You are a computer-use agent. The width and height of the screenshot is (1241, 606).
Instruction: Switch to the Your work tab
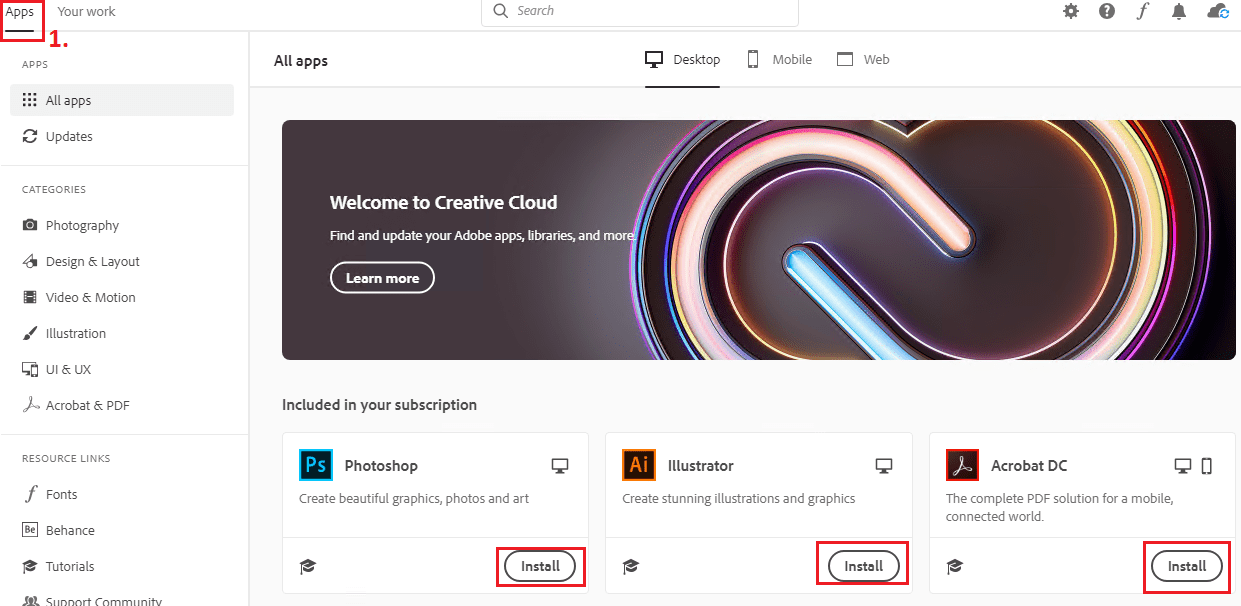tap(86, 12)
